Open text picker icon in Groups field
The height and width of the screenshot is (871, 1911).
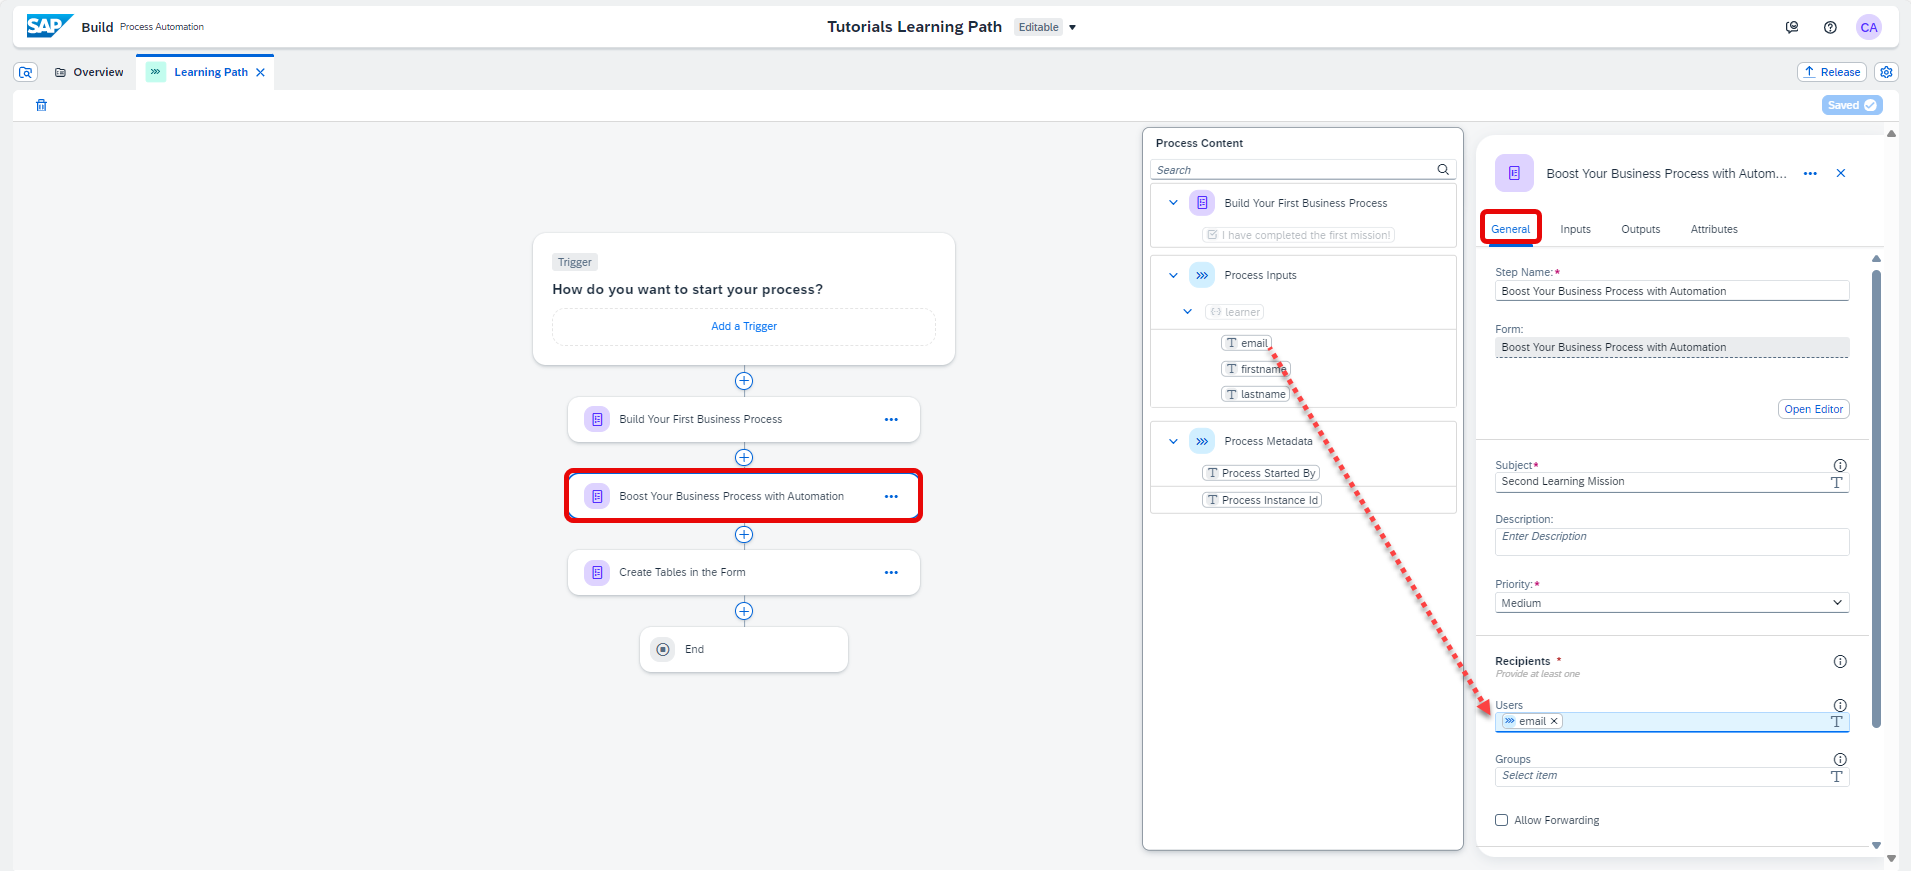click(x=1837, y=776)
